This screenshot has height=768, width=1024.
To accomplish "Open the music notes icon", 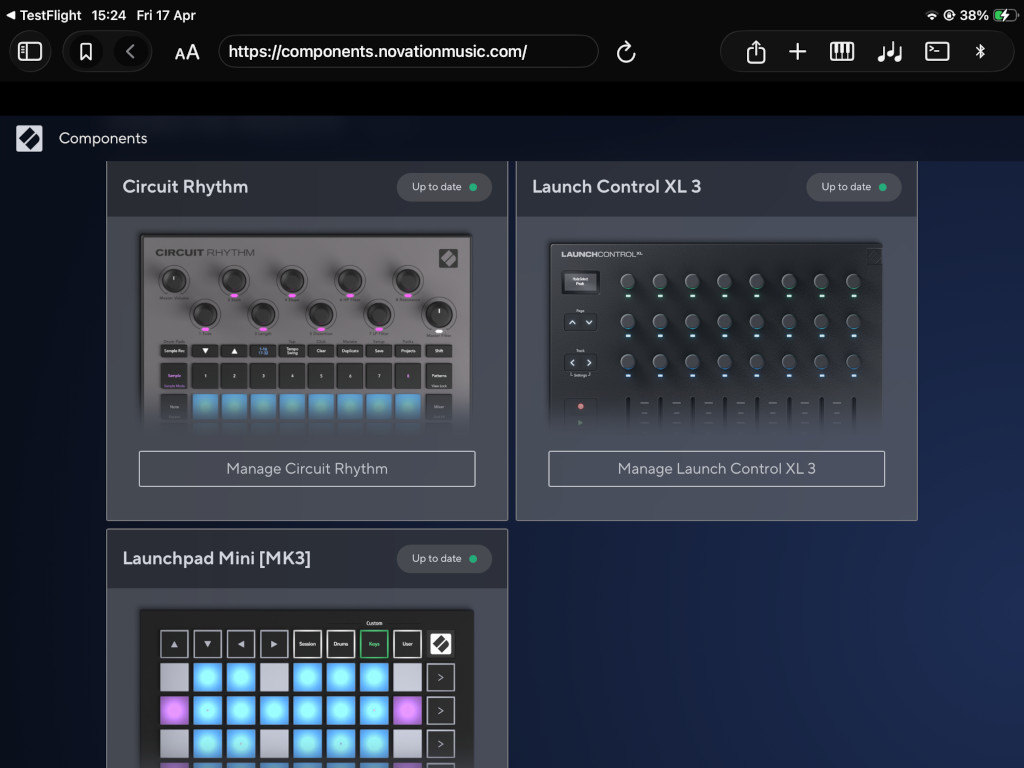I will pos(889,52).
